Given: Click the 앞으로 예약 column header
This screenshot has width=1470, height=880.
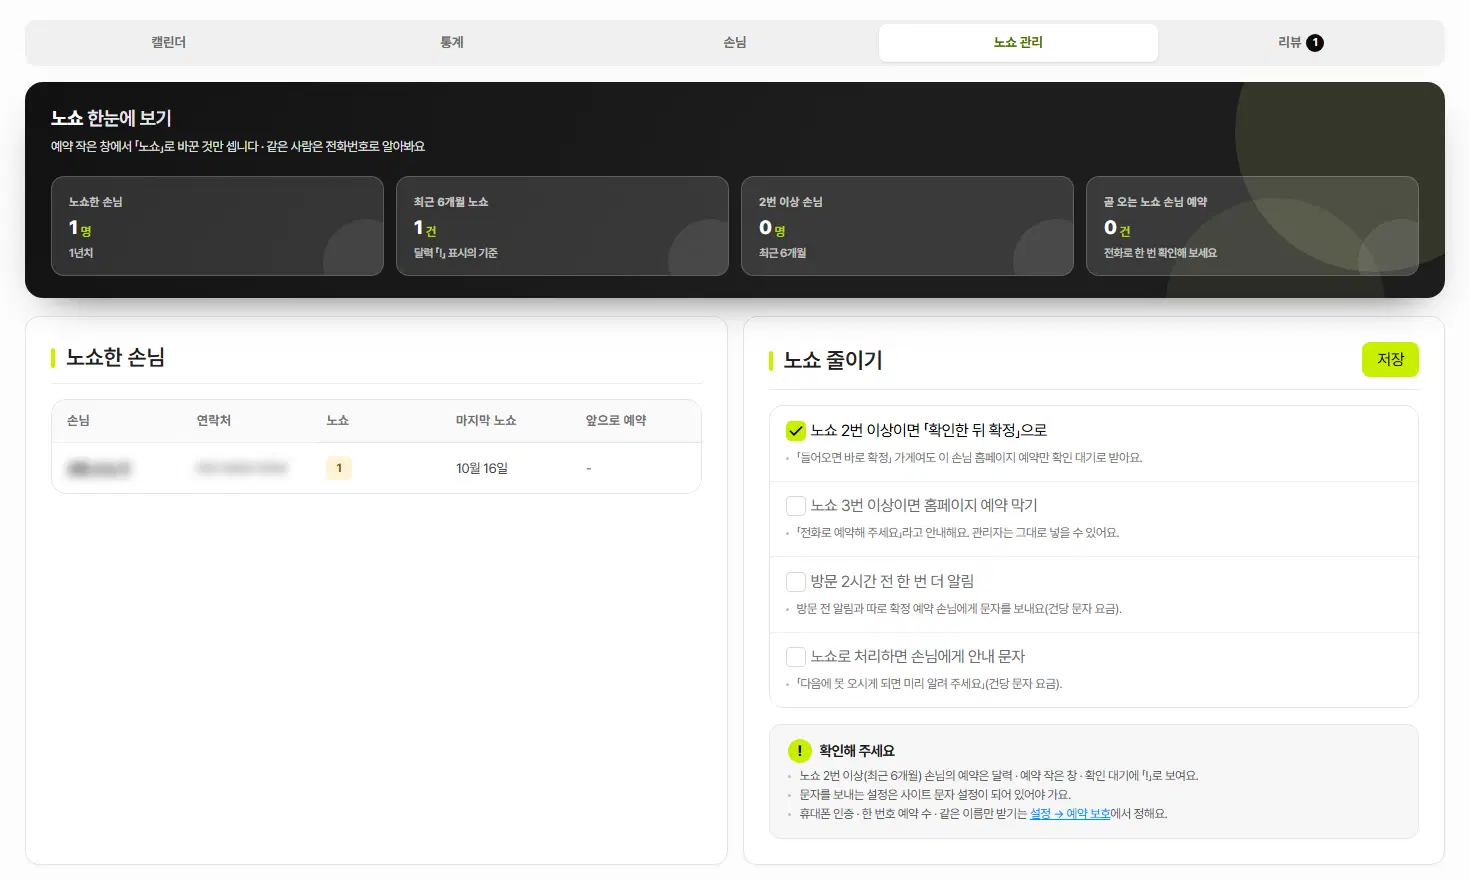Looking at the screenshot, I should tap(616, 421).
